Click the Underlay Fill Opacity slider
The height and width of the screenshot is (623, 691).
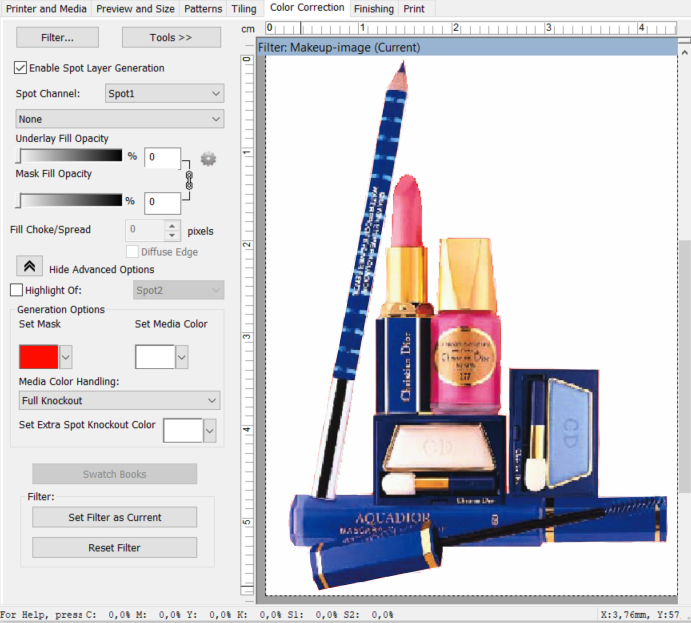coord(70,156)
